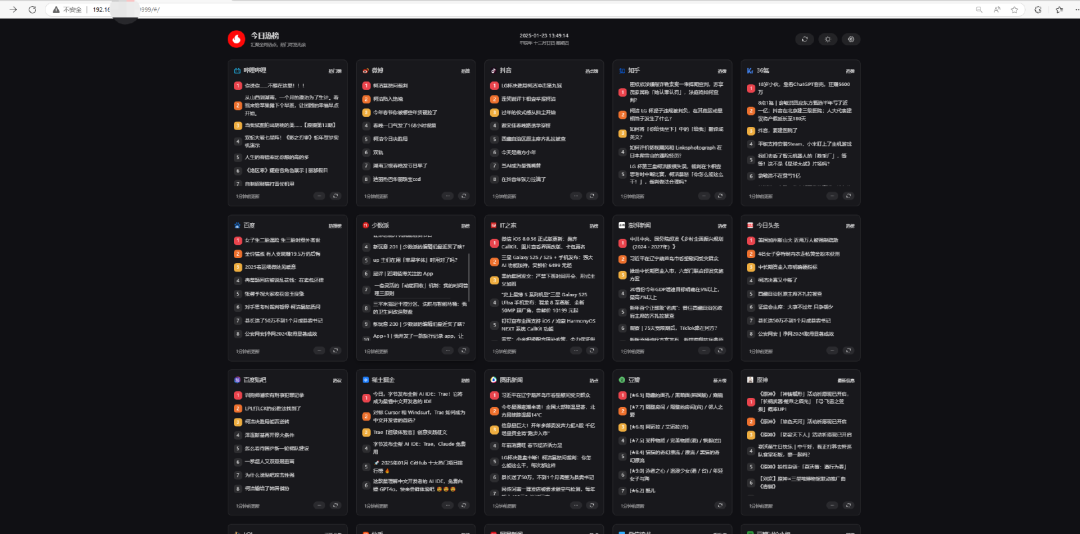Open the number 8 headline in 百度 card
The width and height of the screenshot is (1080, 534).
280,333
